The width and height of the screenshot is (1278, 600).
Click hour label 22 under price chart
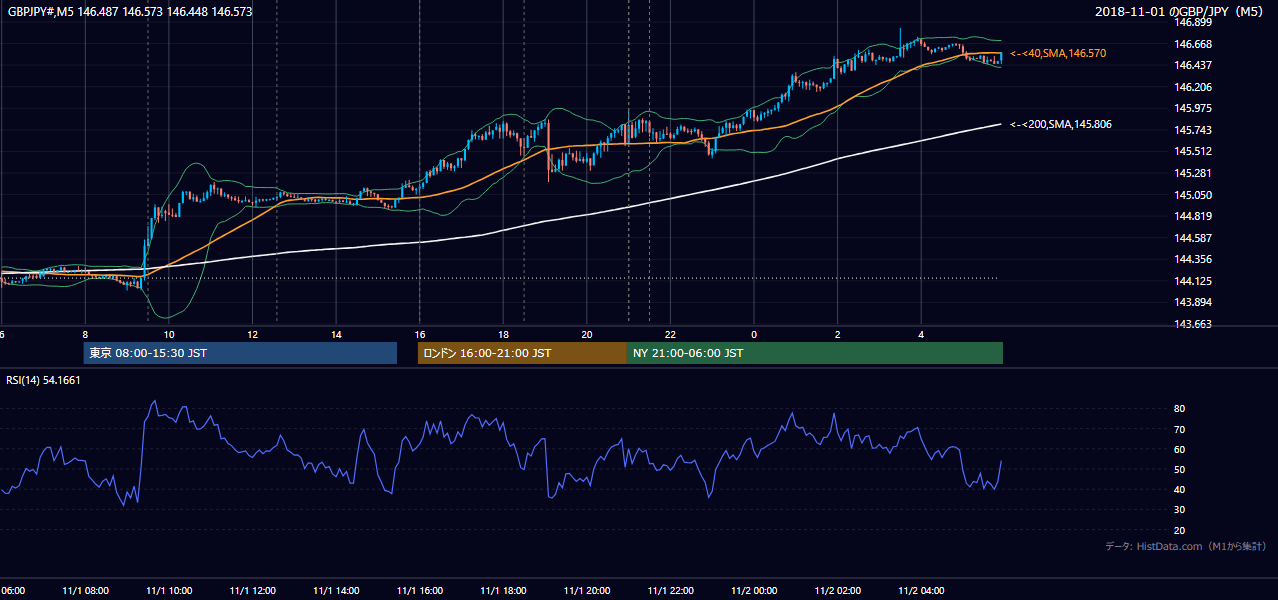[670, 334]
